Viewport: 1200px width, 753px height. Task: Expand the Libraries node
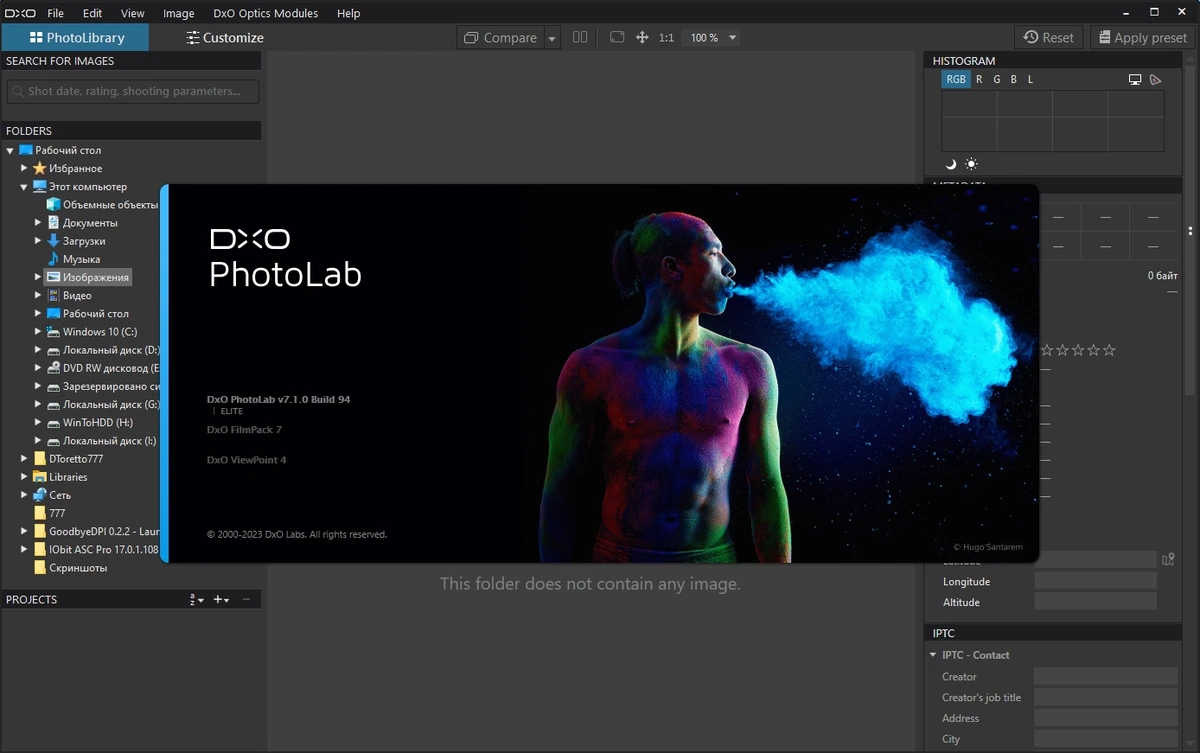coord(24,477)
